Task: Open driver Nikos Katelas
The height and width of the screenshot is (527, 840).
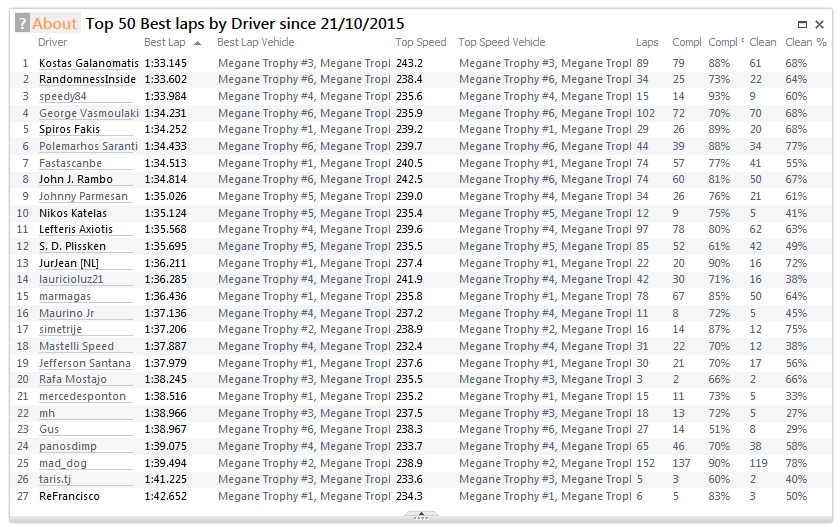Action: [72, 213]
